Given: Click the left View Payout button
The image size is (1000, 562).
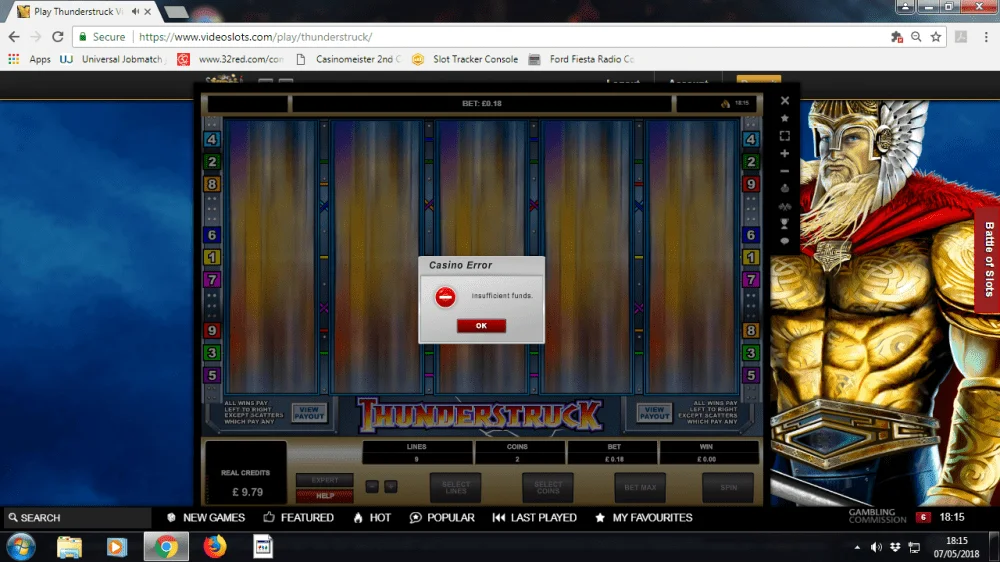Looking at the screenshot, I should [309, 413].
